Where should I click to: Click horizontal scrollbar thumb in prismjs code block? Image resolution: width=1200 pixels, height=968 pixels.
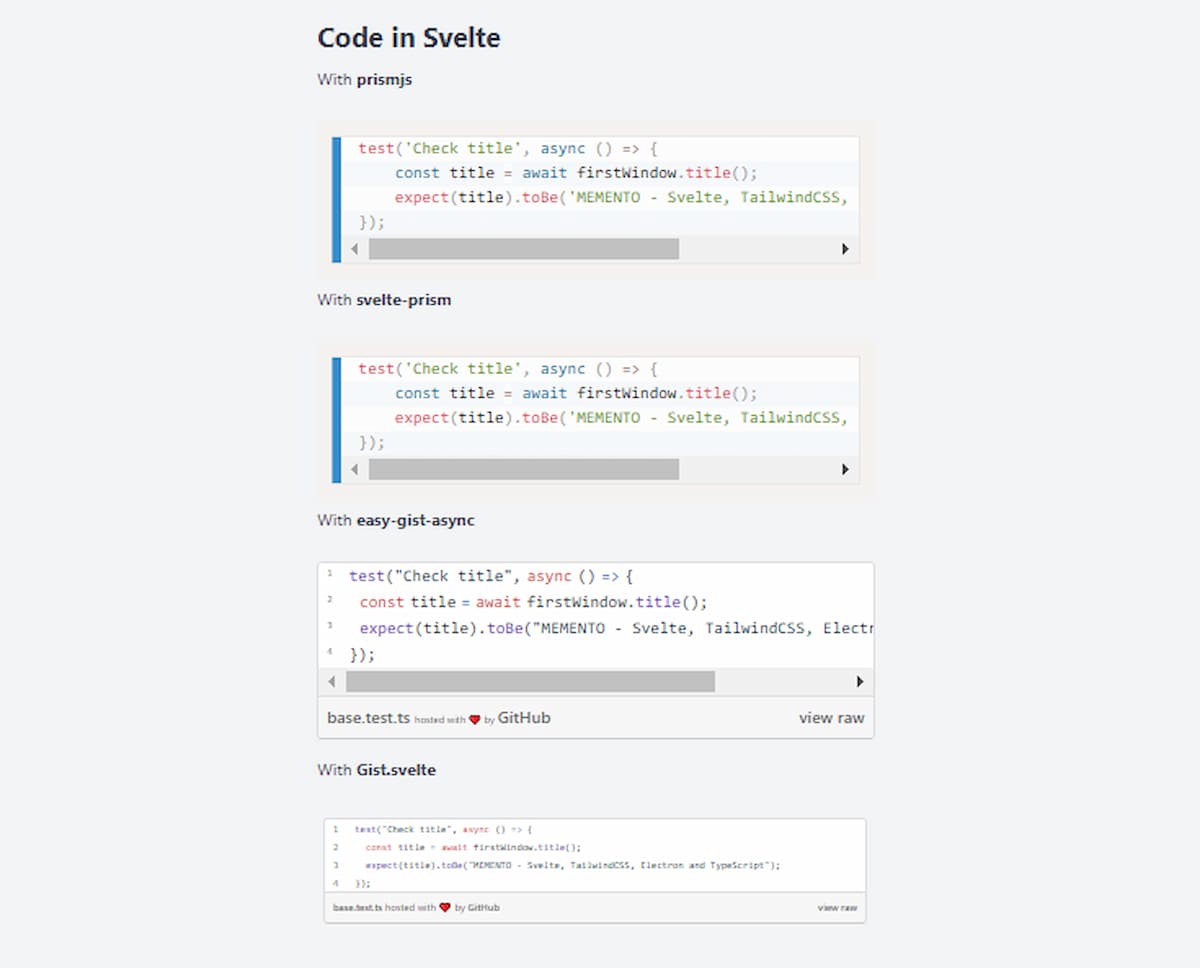tap(523, 249)
